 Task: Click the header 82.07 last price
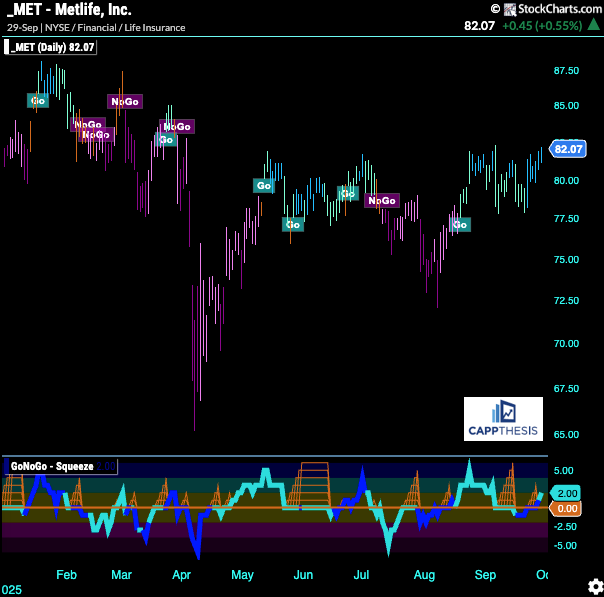click(x=479, y=26)
